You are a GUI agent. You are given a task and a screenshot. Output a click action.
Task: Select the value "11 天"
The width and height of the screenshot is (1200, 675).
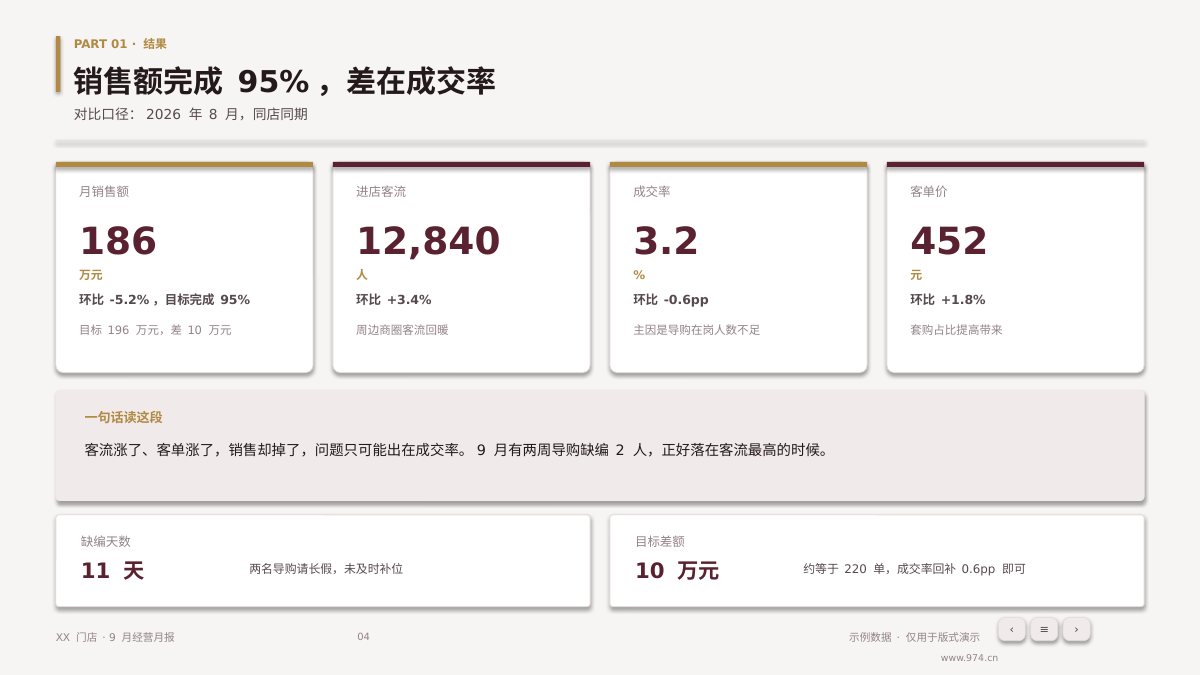click(x=112, y=570)
